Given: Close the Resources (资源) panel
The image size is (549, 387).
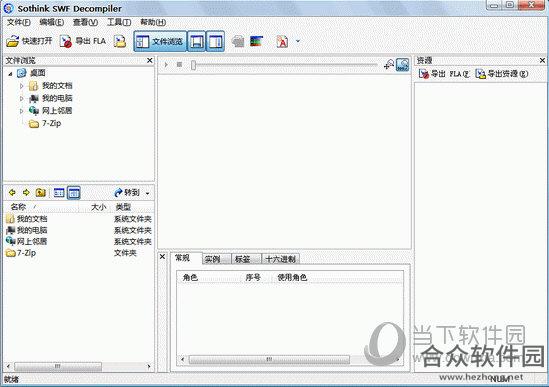Looking at the screenshot, I should [x=542, y=60].
